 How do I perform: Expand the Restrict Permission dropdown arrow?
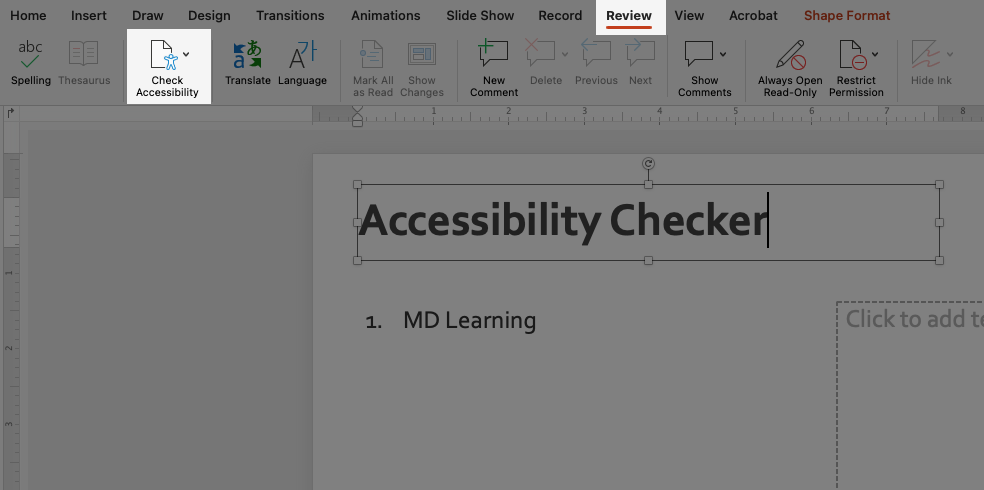pyautogui.click(x=875, y=54)
